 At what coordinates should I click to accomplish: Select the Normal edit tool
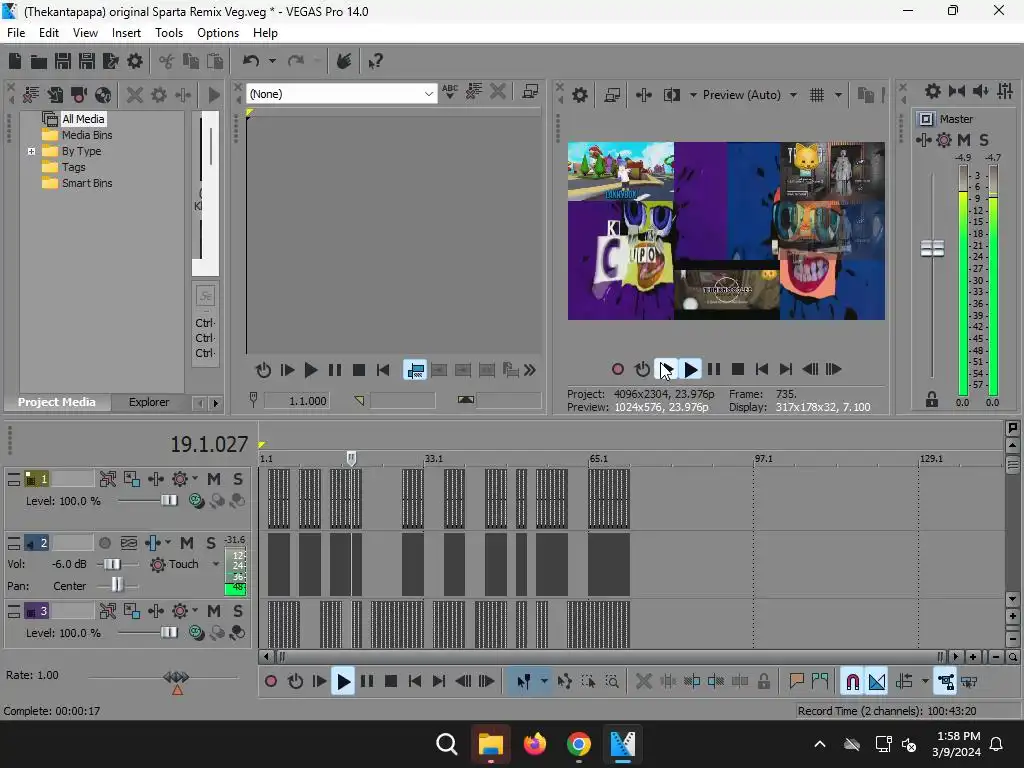tap(523, 682)
